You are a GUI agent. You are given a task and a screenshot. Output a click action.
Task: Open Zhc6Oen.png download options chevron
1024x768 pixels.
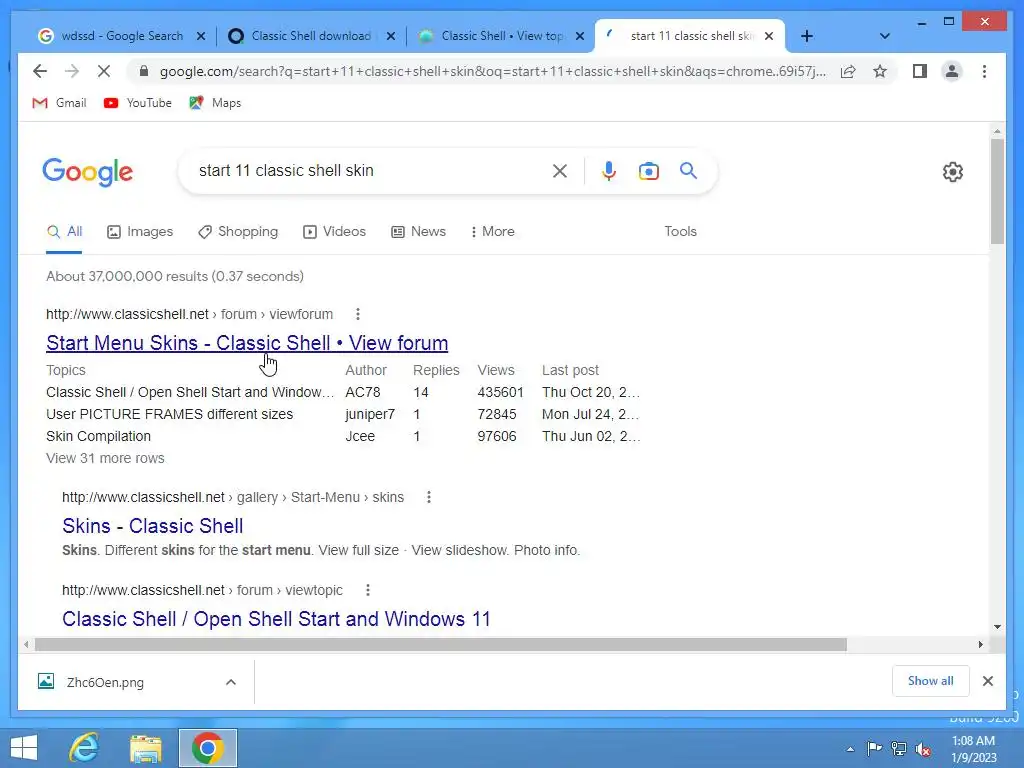click(231, 682)
